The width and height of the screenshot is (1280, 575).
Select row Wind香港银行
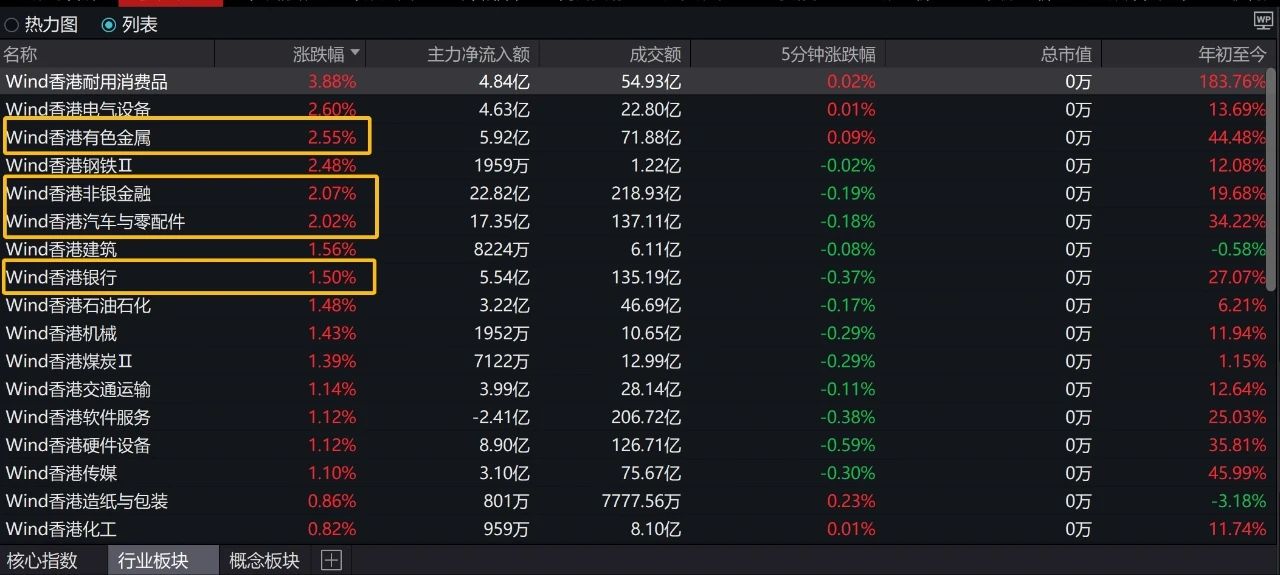click(x=634, y=278)
